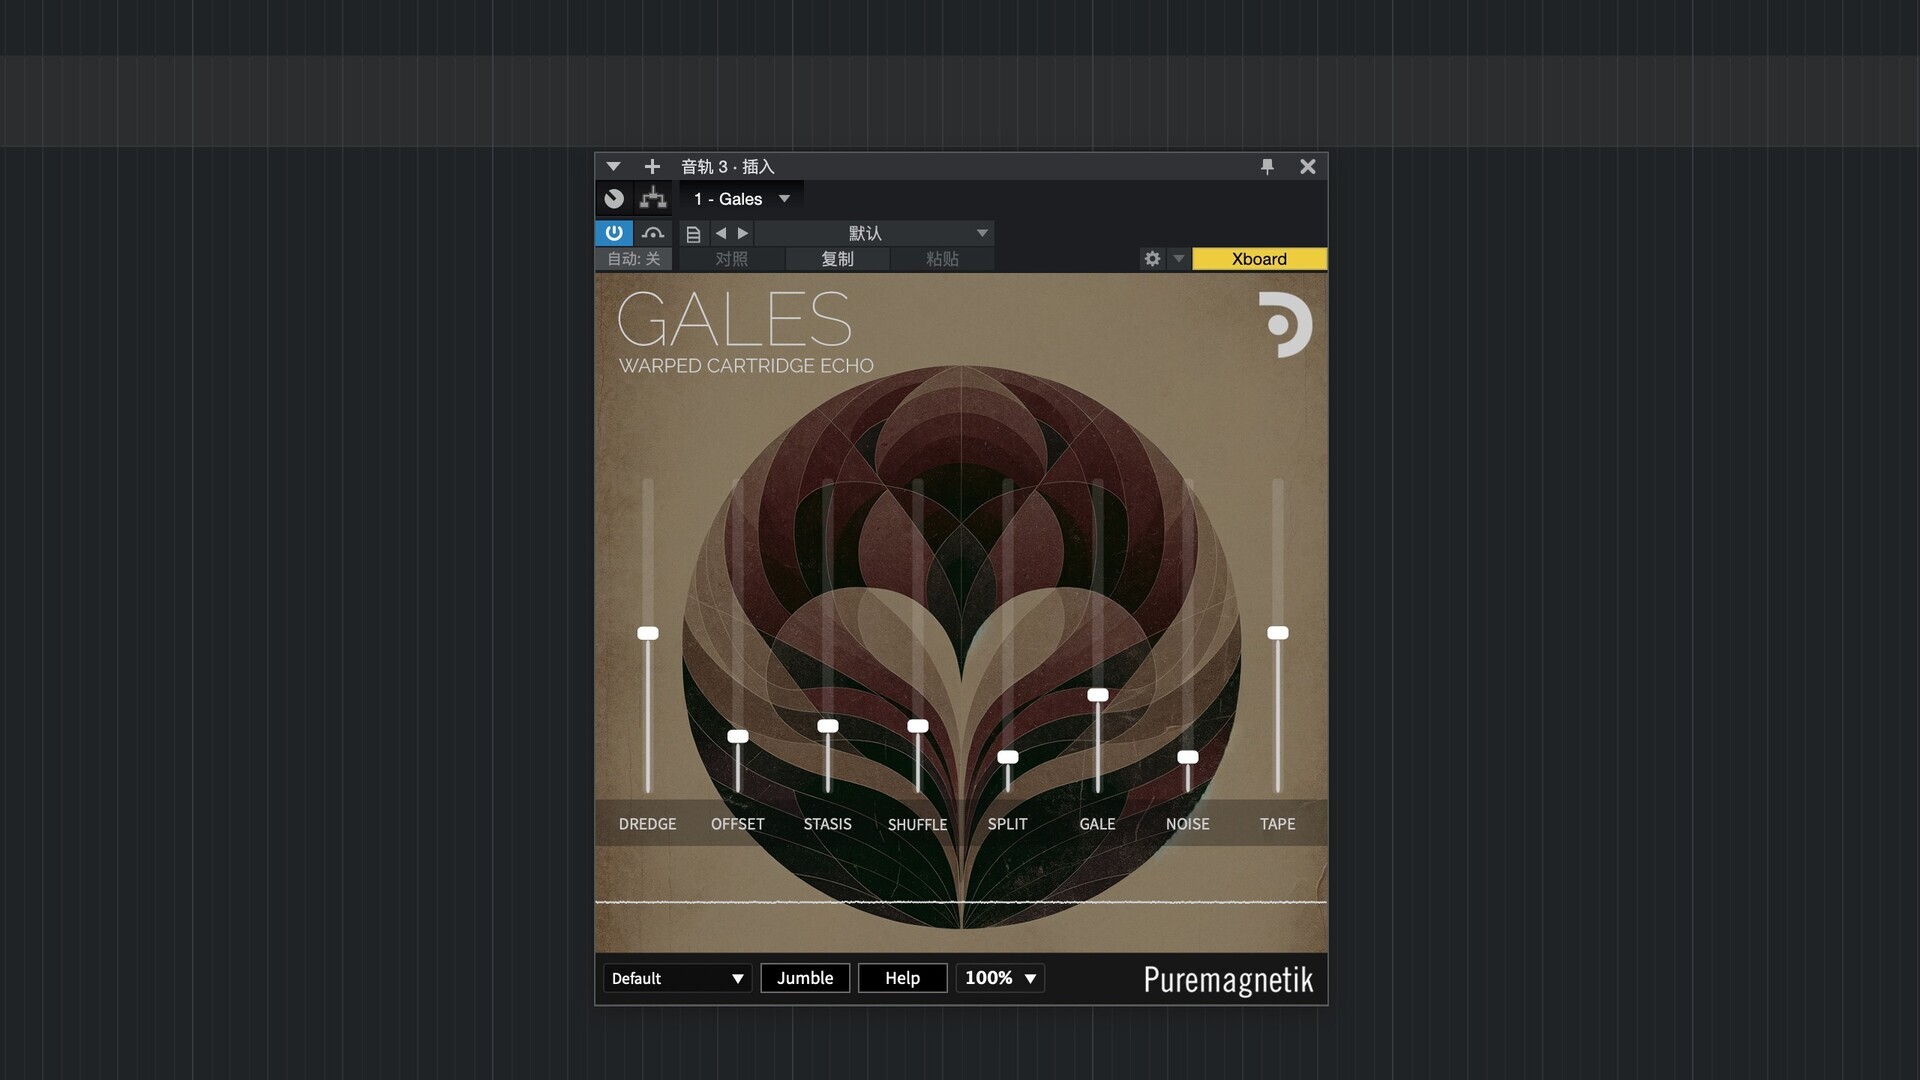Click the DREDGE label

pos(647,824)
